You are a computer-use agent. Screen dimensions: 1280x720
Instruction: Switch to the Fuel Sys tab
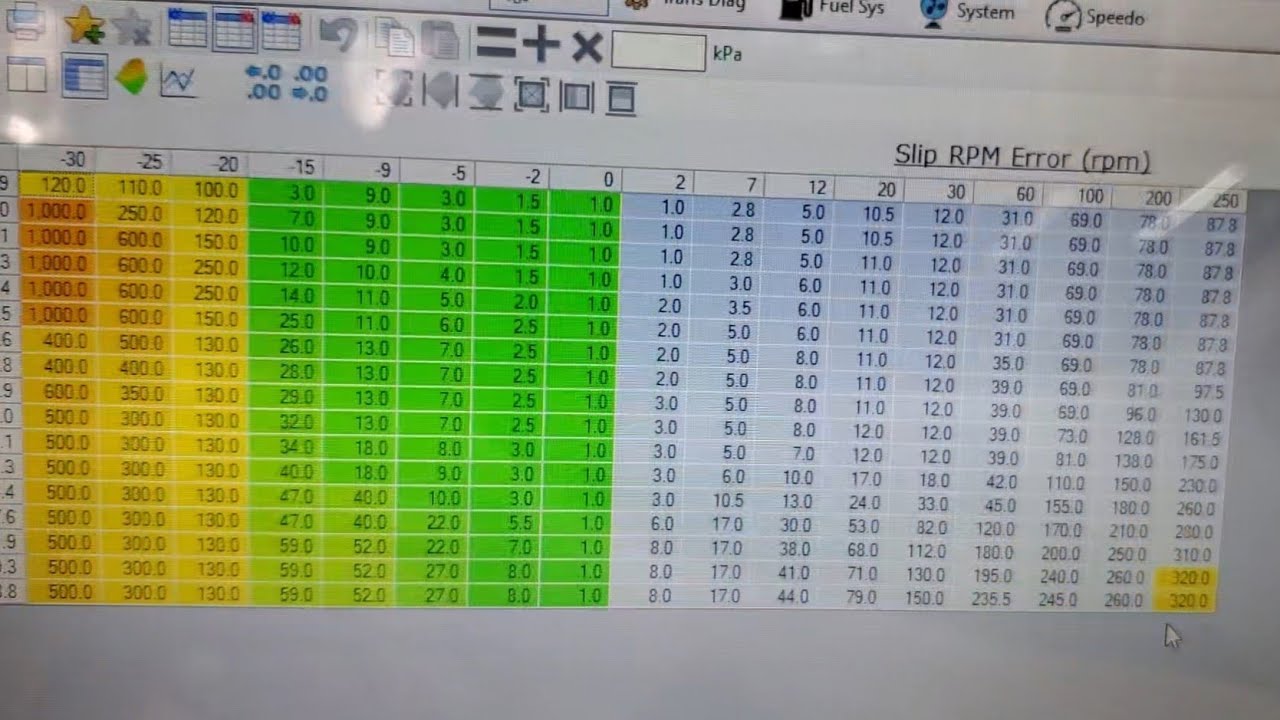tap(832, 9)
